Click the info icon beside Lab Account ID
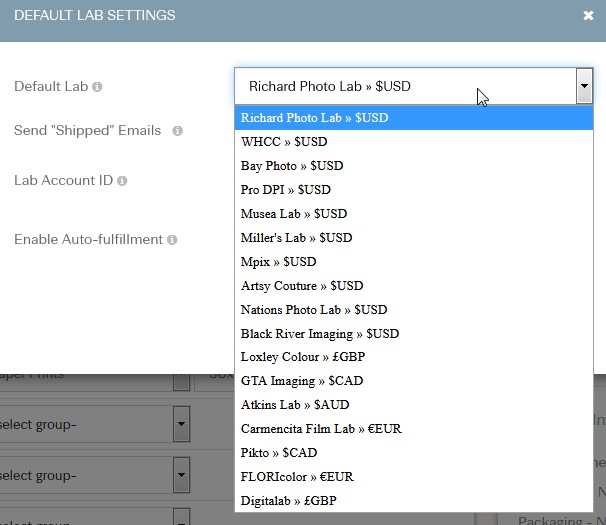This screenshot has height=525, width=606. click(x=122, y=181)
